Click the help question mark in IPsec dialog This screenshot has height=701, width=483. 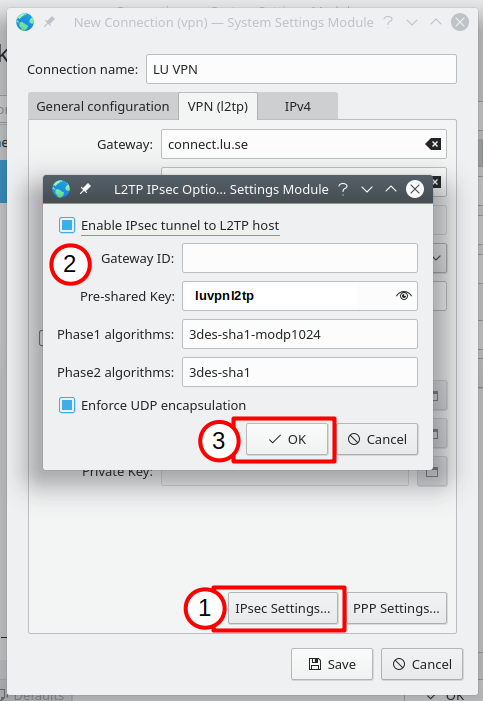point(343,189)
